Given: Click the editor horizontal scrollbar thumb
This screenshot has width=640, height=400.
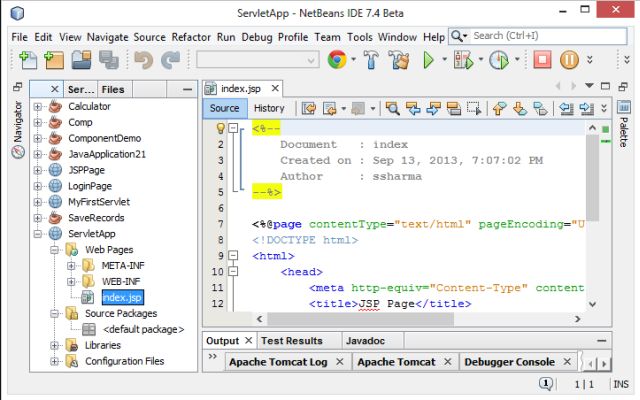Looking at the screenshot, I should coord(361,319).
